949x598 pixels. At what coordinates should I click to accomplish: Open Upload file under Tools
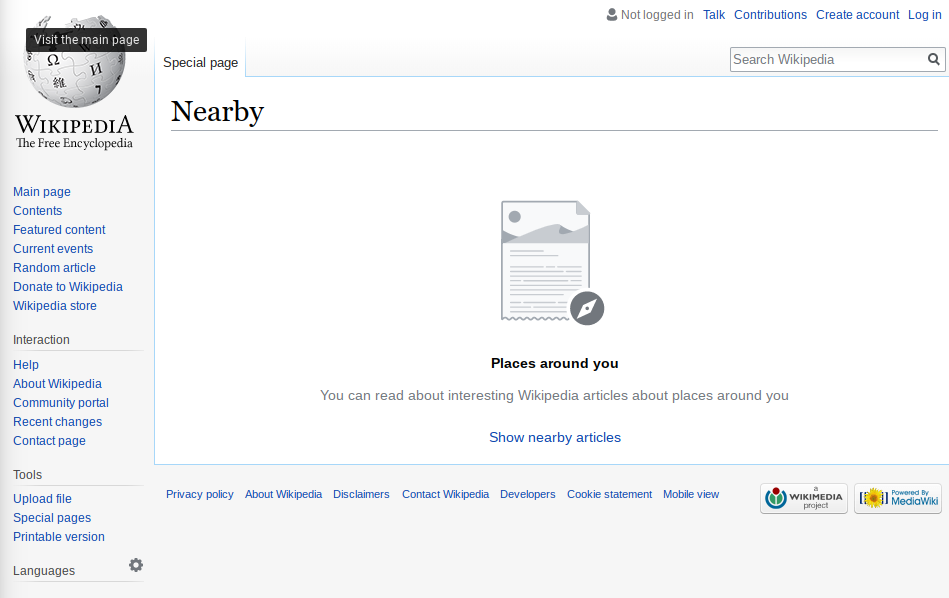[x=42, y=499]
